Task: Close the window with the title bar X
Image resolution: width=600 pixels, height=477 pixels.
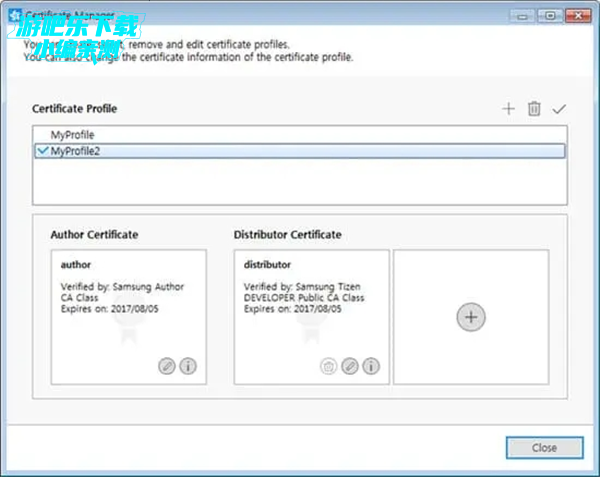Action: point(578,16)
